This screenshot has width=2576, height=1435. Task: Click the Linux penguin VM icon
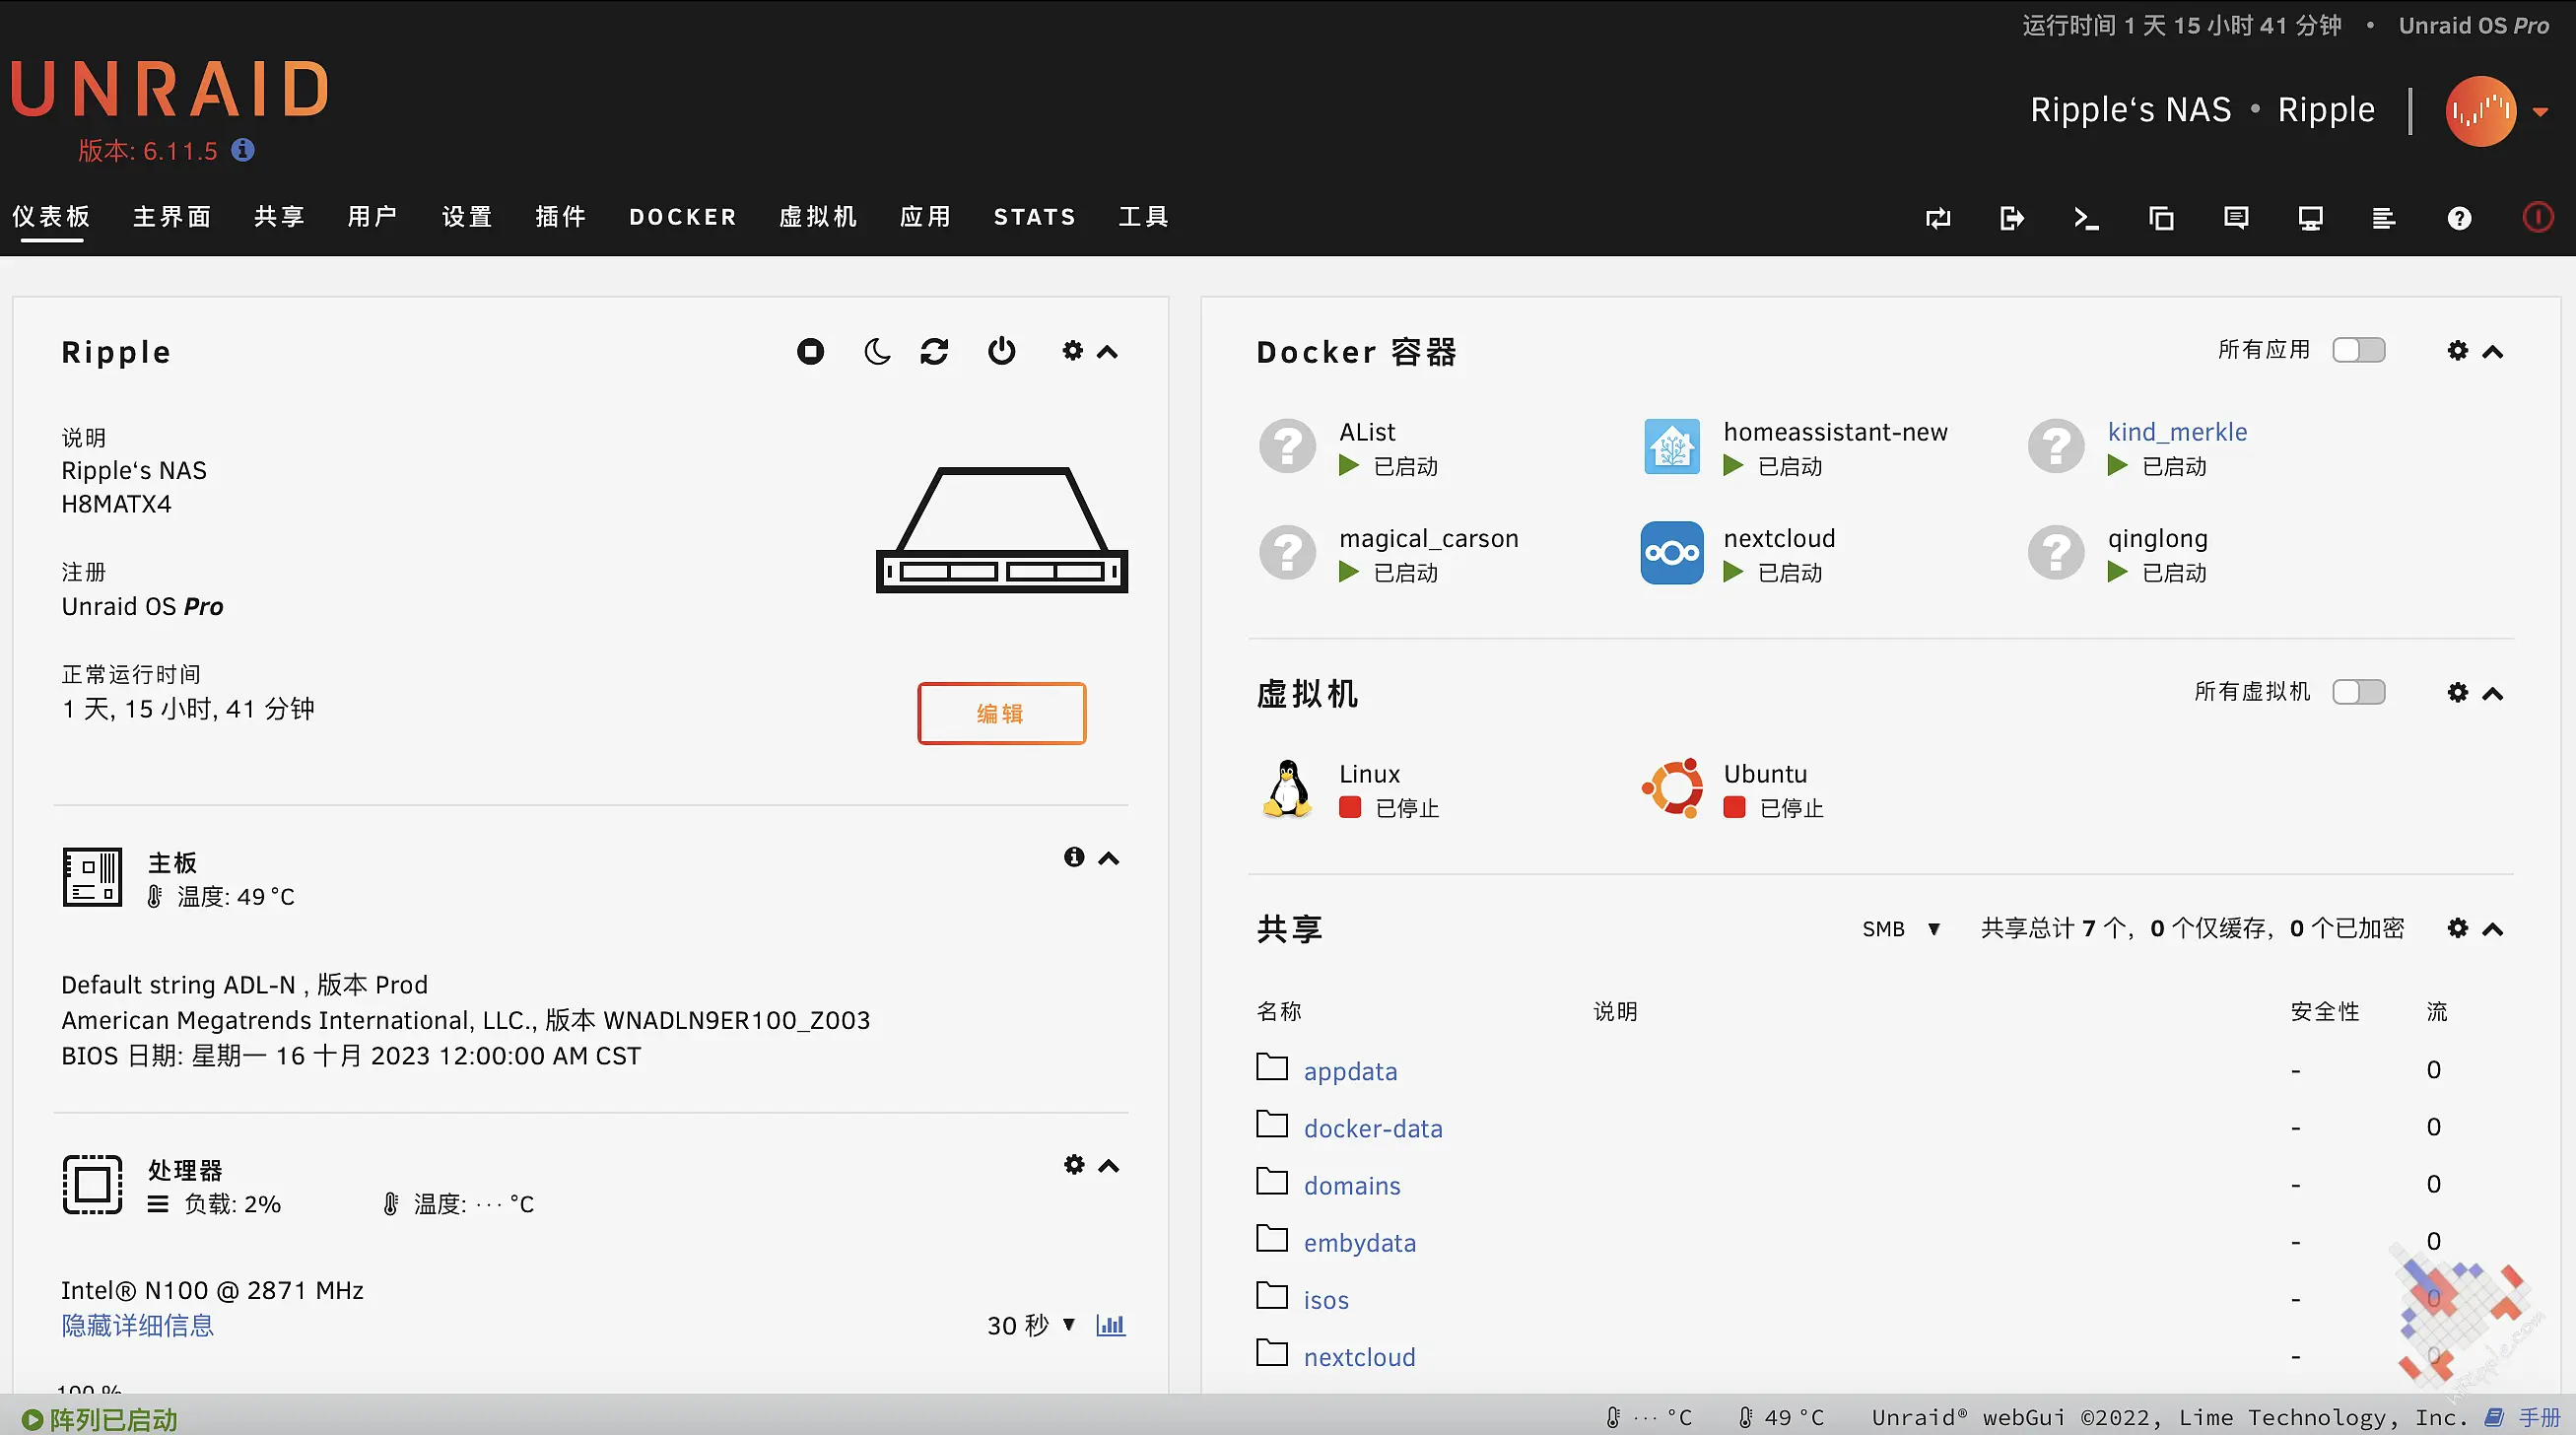1288,789
